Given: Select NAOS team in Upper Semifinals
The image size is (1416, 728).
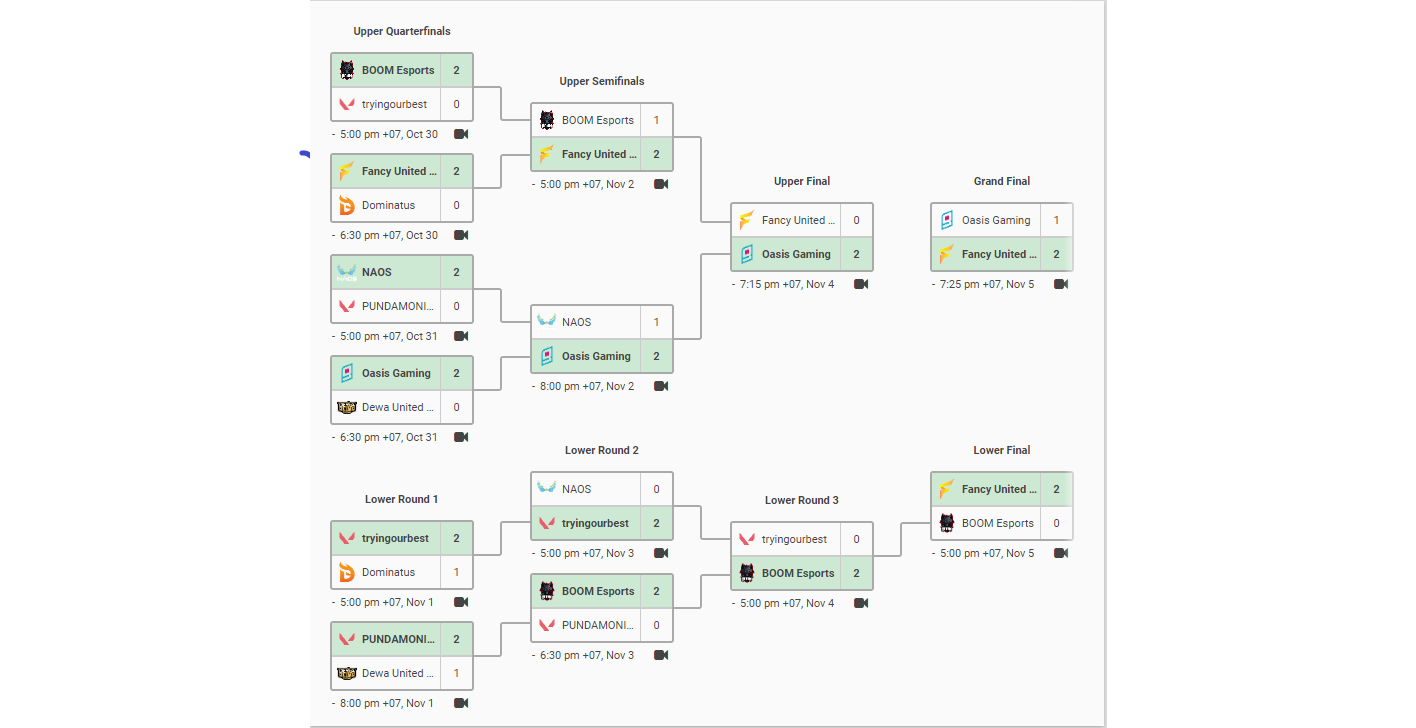Looking at the screenshot, I should [586, 322].
